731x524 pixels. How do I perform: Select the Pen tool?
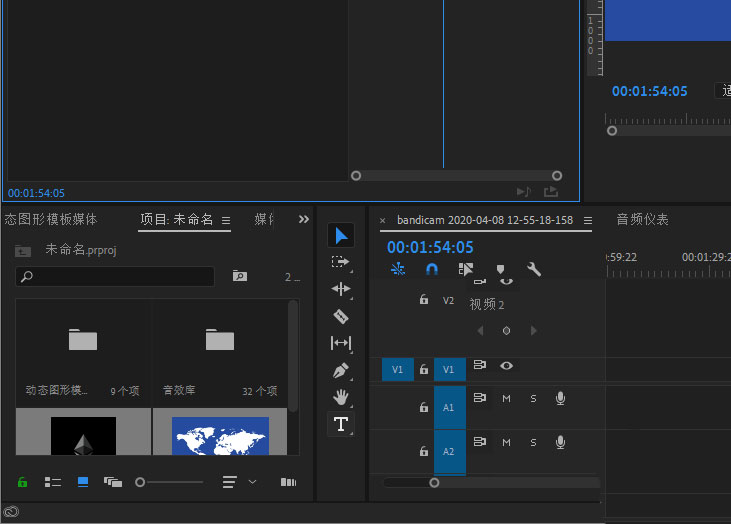pyautogui.click(x=341, y=370)
